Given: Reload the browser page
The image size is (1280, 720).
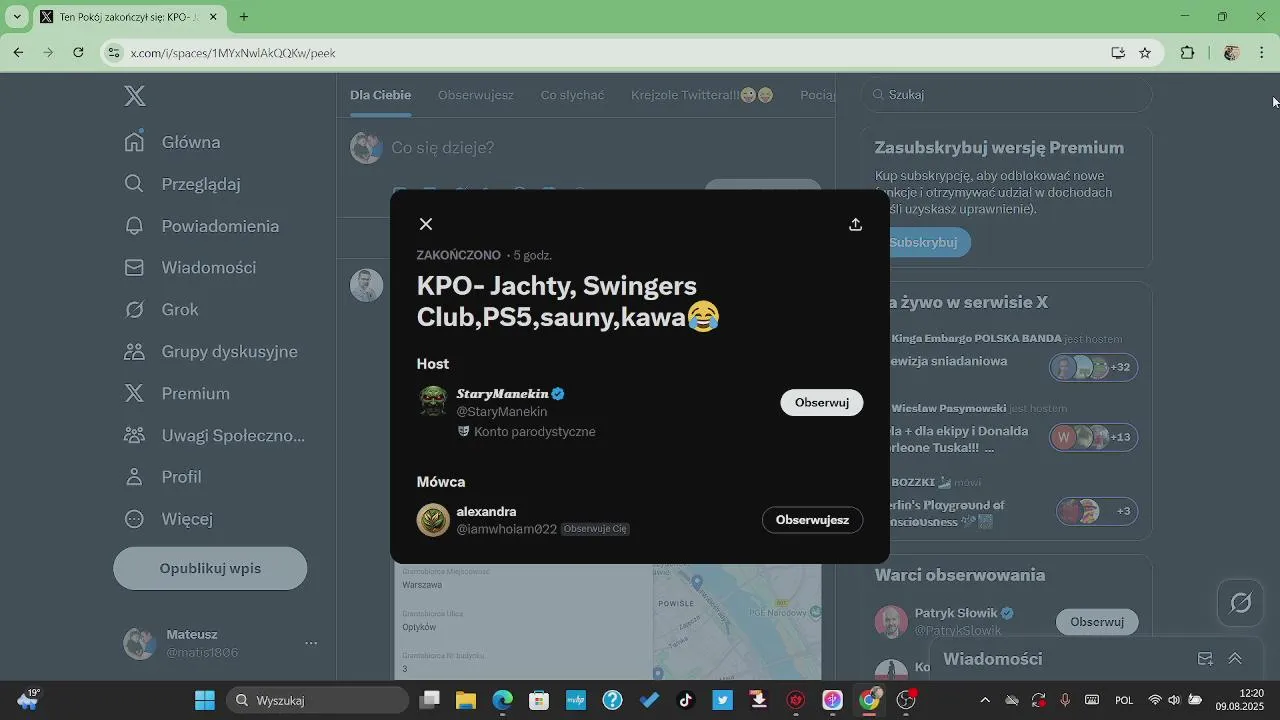Looking at the screenshot, I should click(x=78, y=53).
